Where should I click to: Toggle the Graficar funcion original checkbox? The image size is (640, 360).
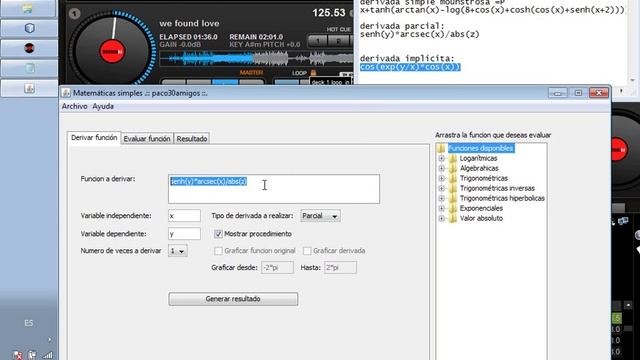pos(218,251)
